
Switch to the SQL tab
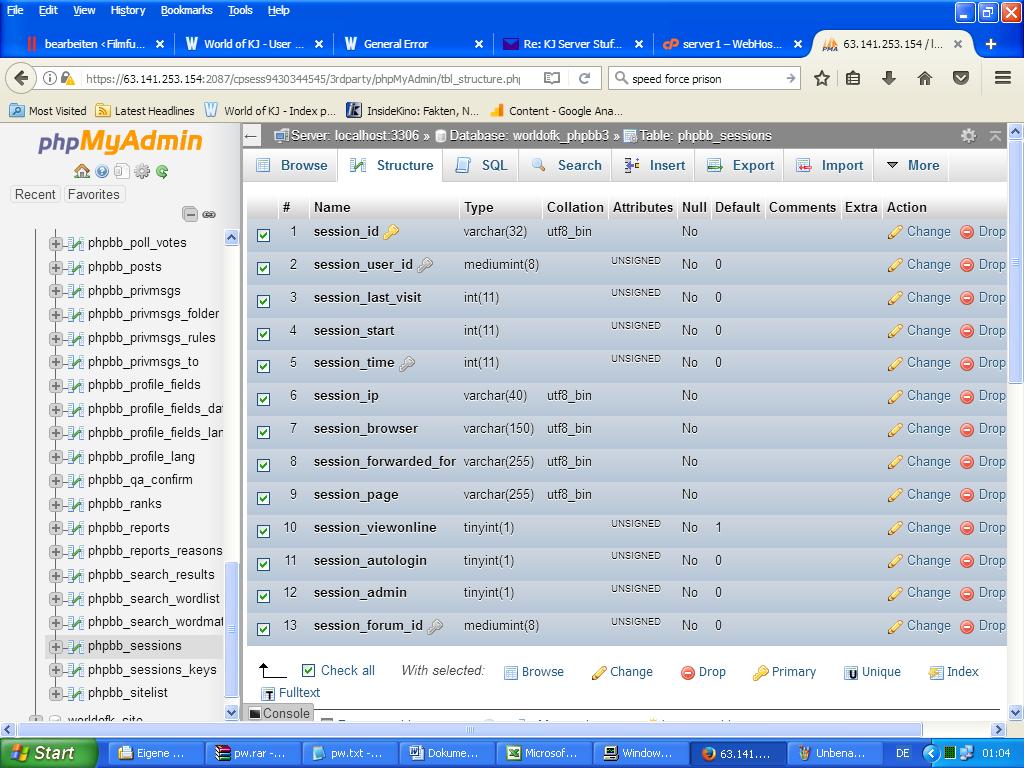tap(482, 166)
